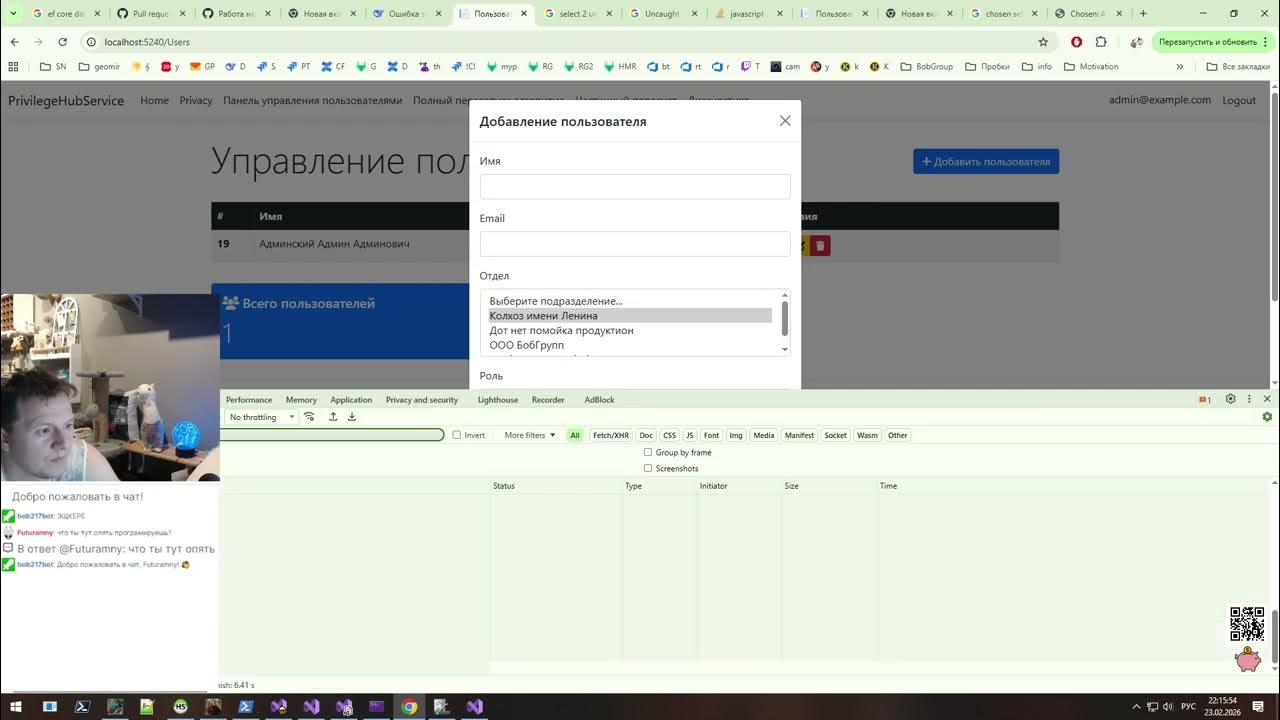Filter requests by Img
The width and height of the screenshot is (1280, 720).
(x=736, y=435)
